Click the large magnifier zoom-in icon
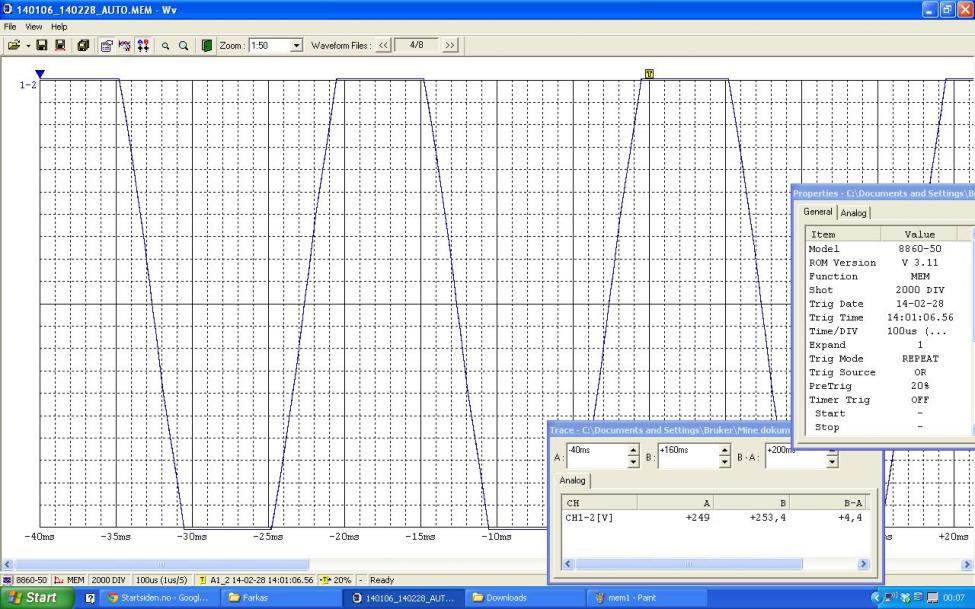This screenshot has height=609, width=975. pyautogui.click(x=184, y=46)
